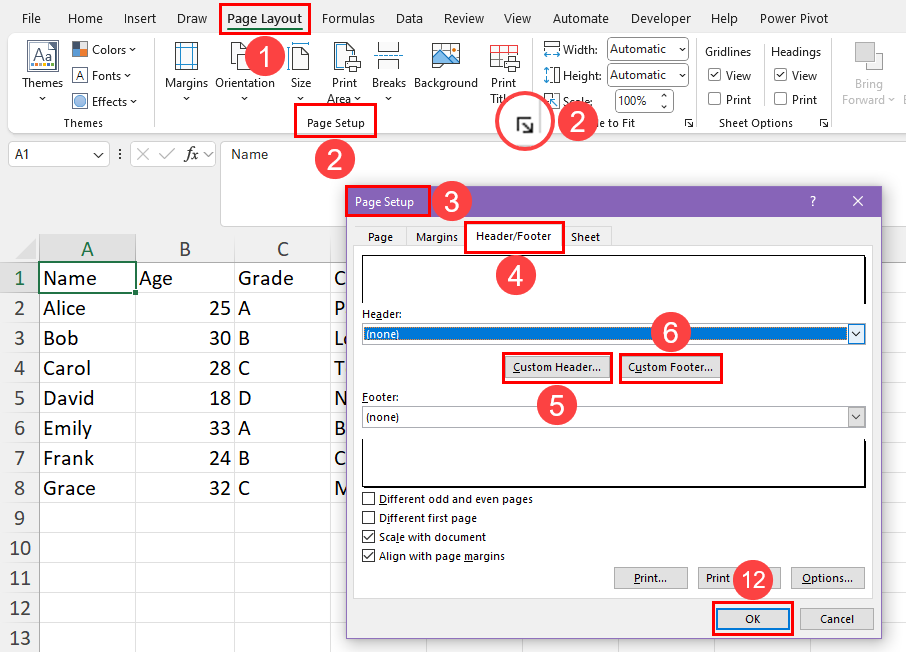Toggle Gridlines View checkbox
Viewport: 906px width, 652px height.
pos(714,75)
